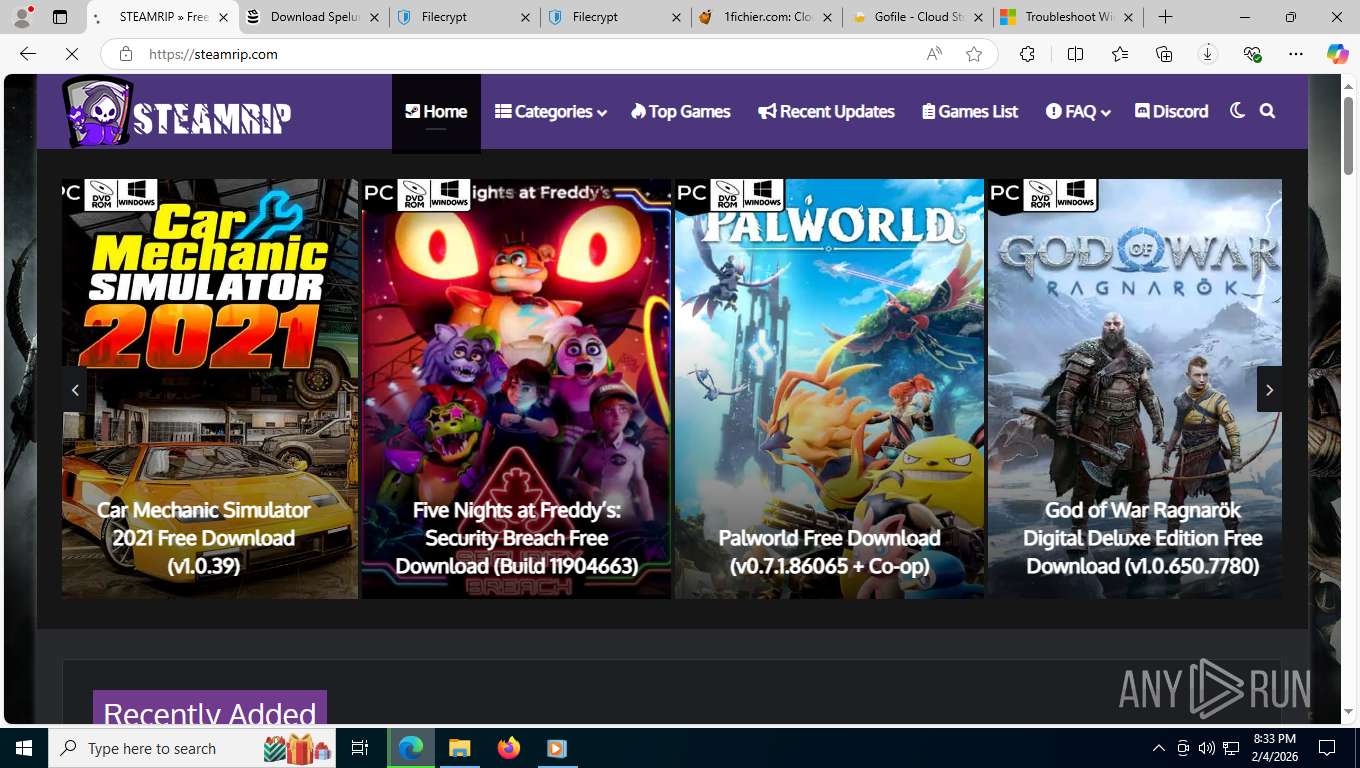Click the page vertical scrollbar
This screenshot has width=1360, height=768.
[x=1348, y=135]
